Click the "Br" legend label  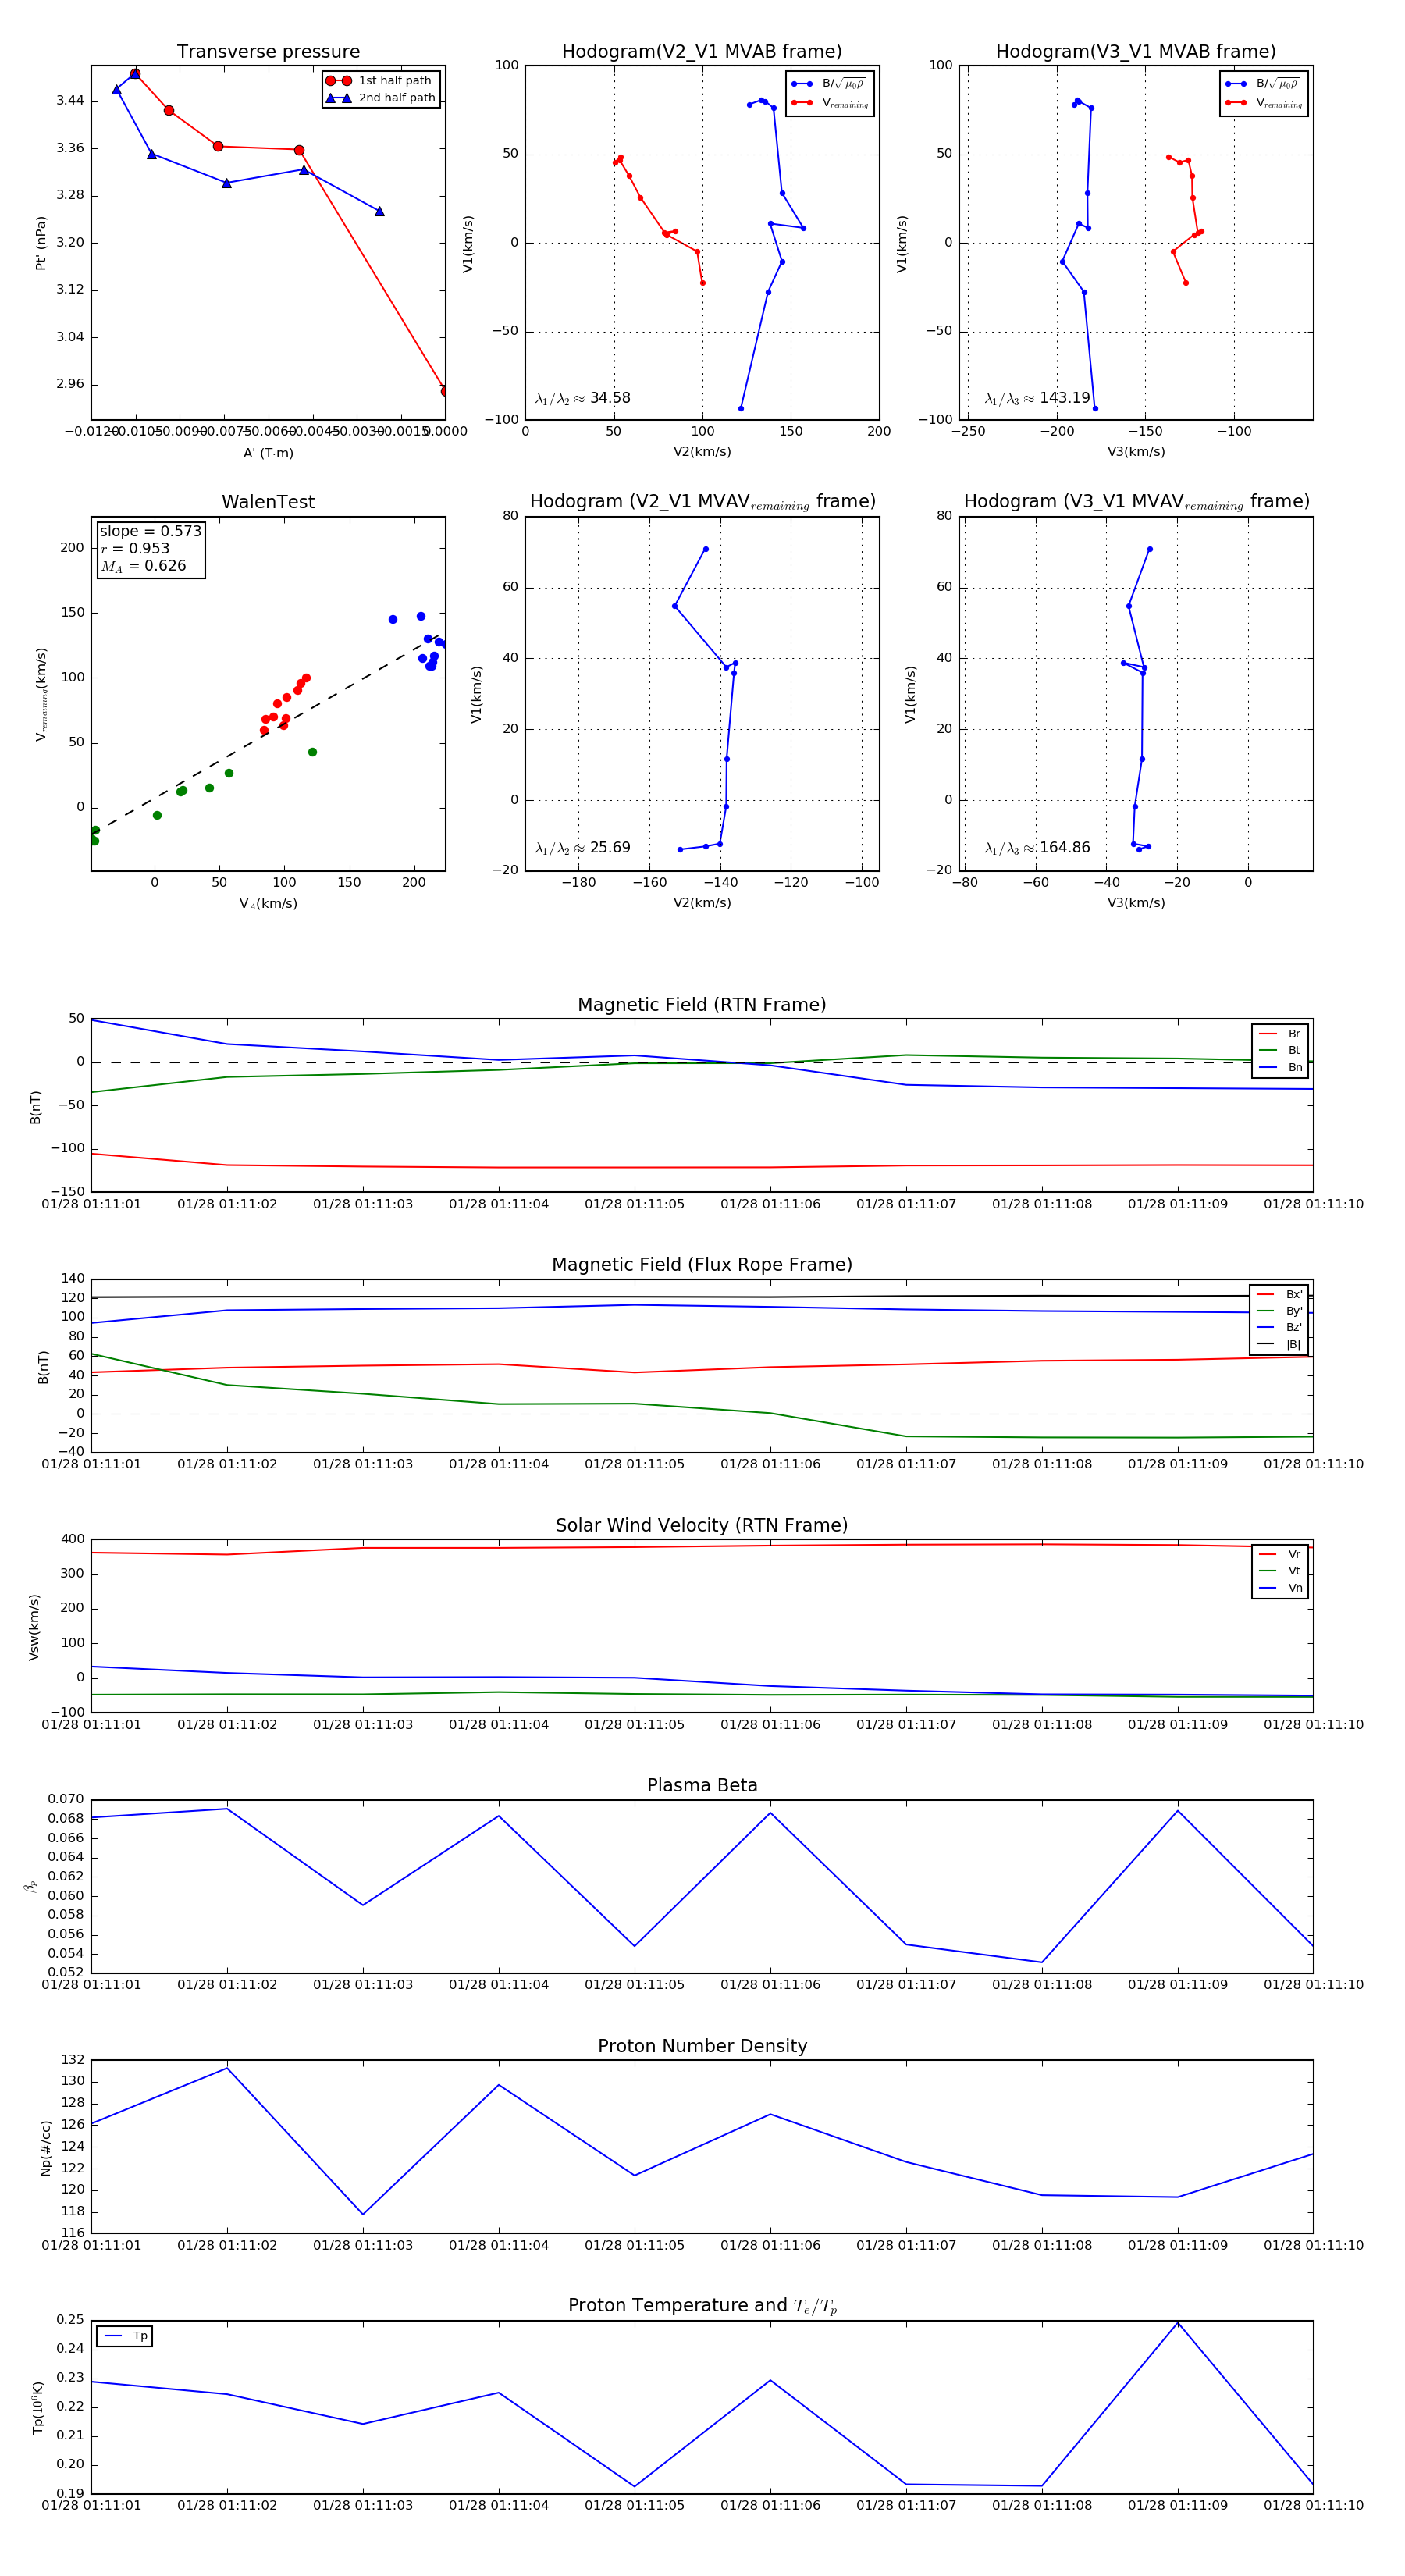(x=1294, y=1034)
